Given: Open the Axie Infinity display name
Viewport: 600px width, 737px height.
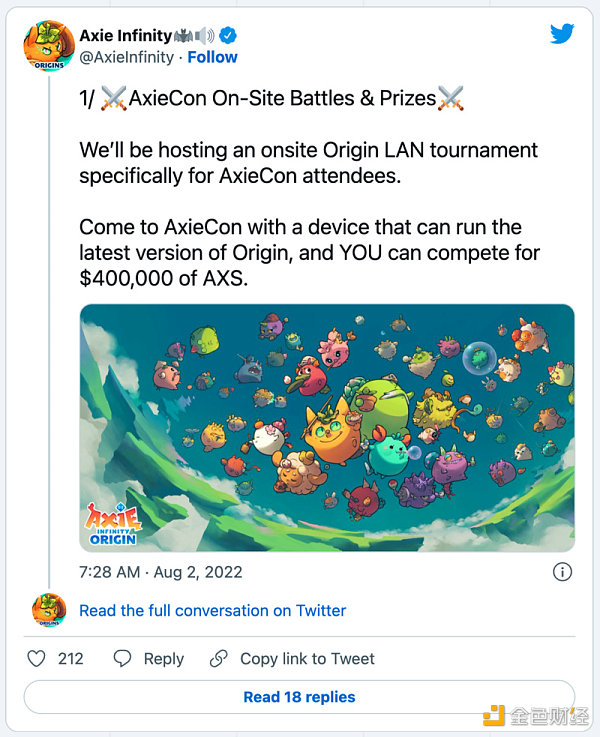Looking at the screenshot, I should (125, 35).
